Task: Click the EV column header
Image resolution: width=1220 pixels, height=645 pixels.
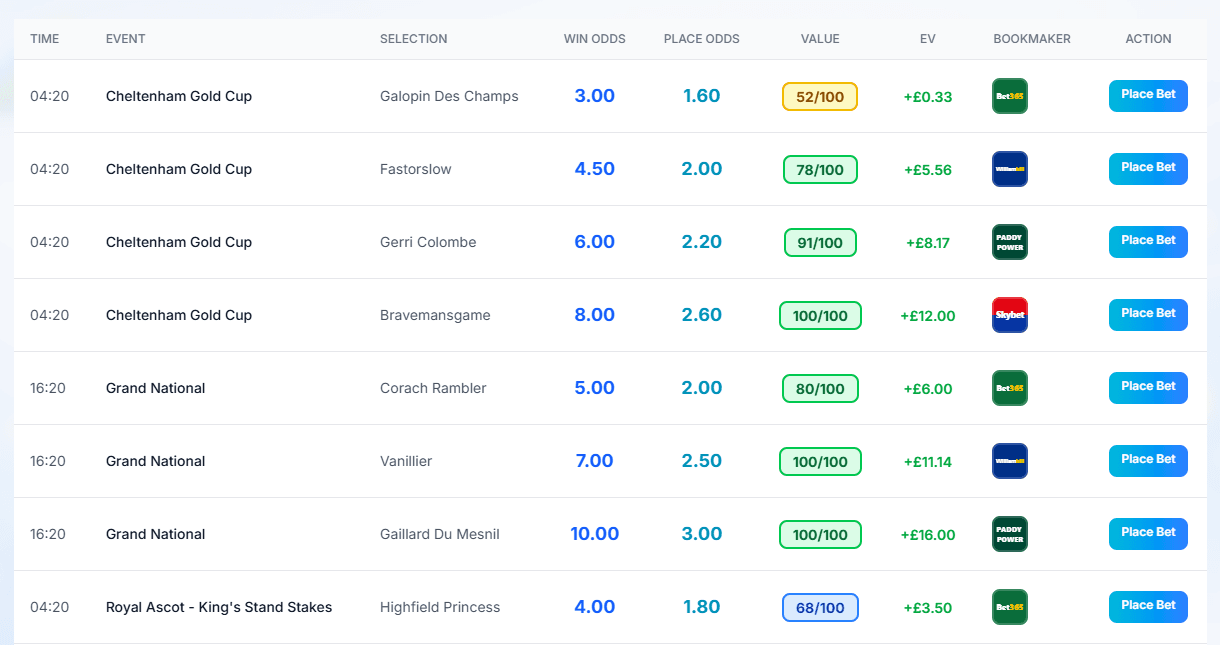Action: coord(927,39)
